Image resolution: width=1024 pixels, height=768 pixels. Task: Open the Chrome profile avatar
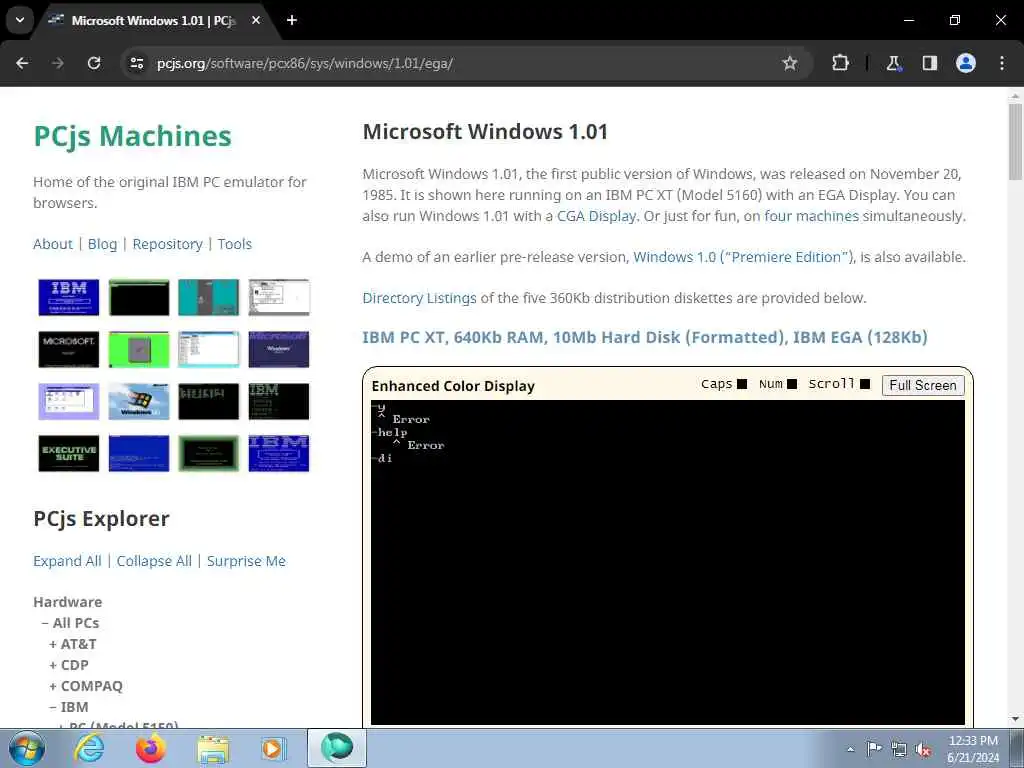point(966,63)
